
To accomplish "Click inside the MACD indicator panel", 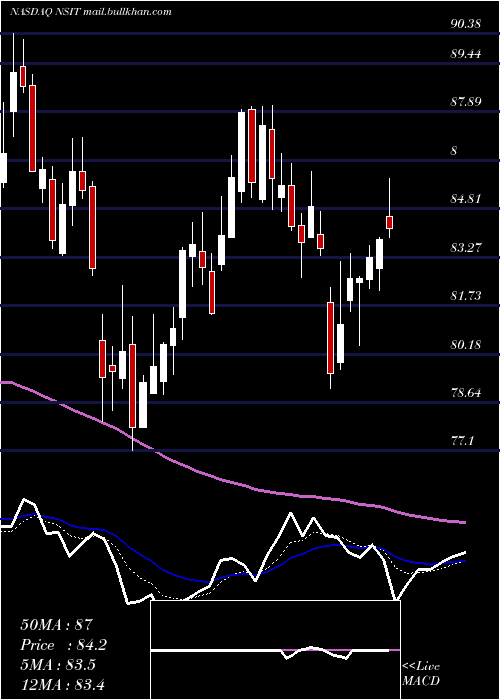I will [275, 650].
